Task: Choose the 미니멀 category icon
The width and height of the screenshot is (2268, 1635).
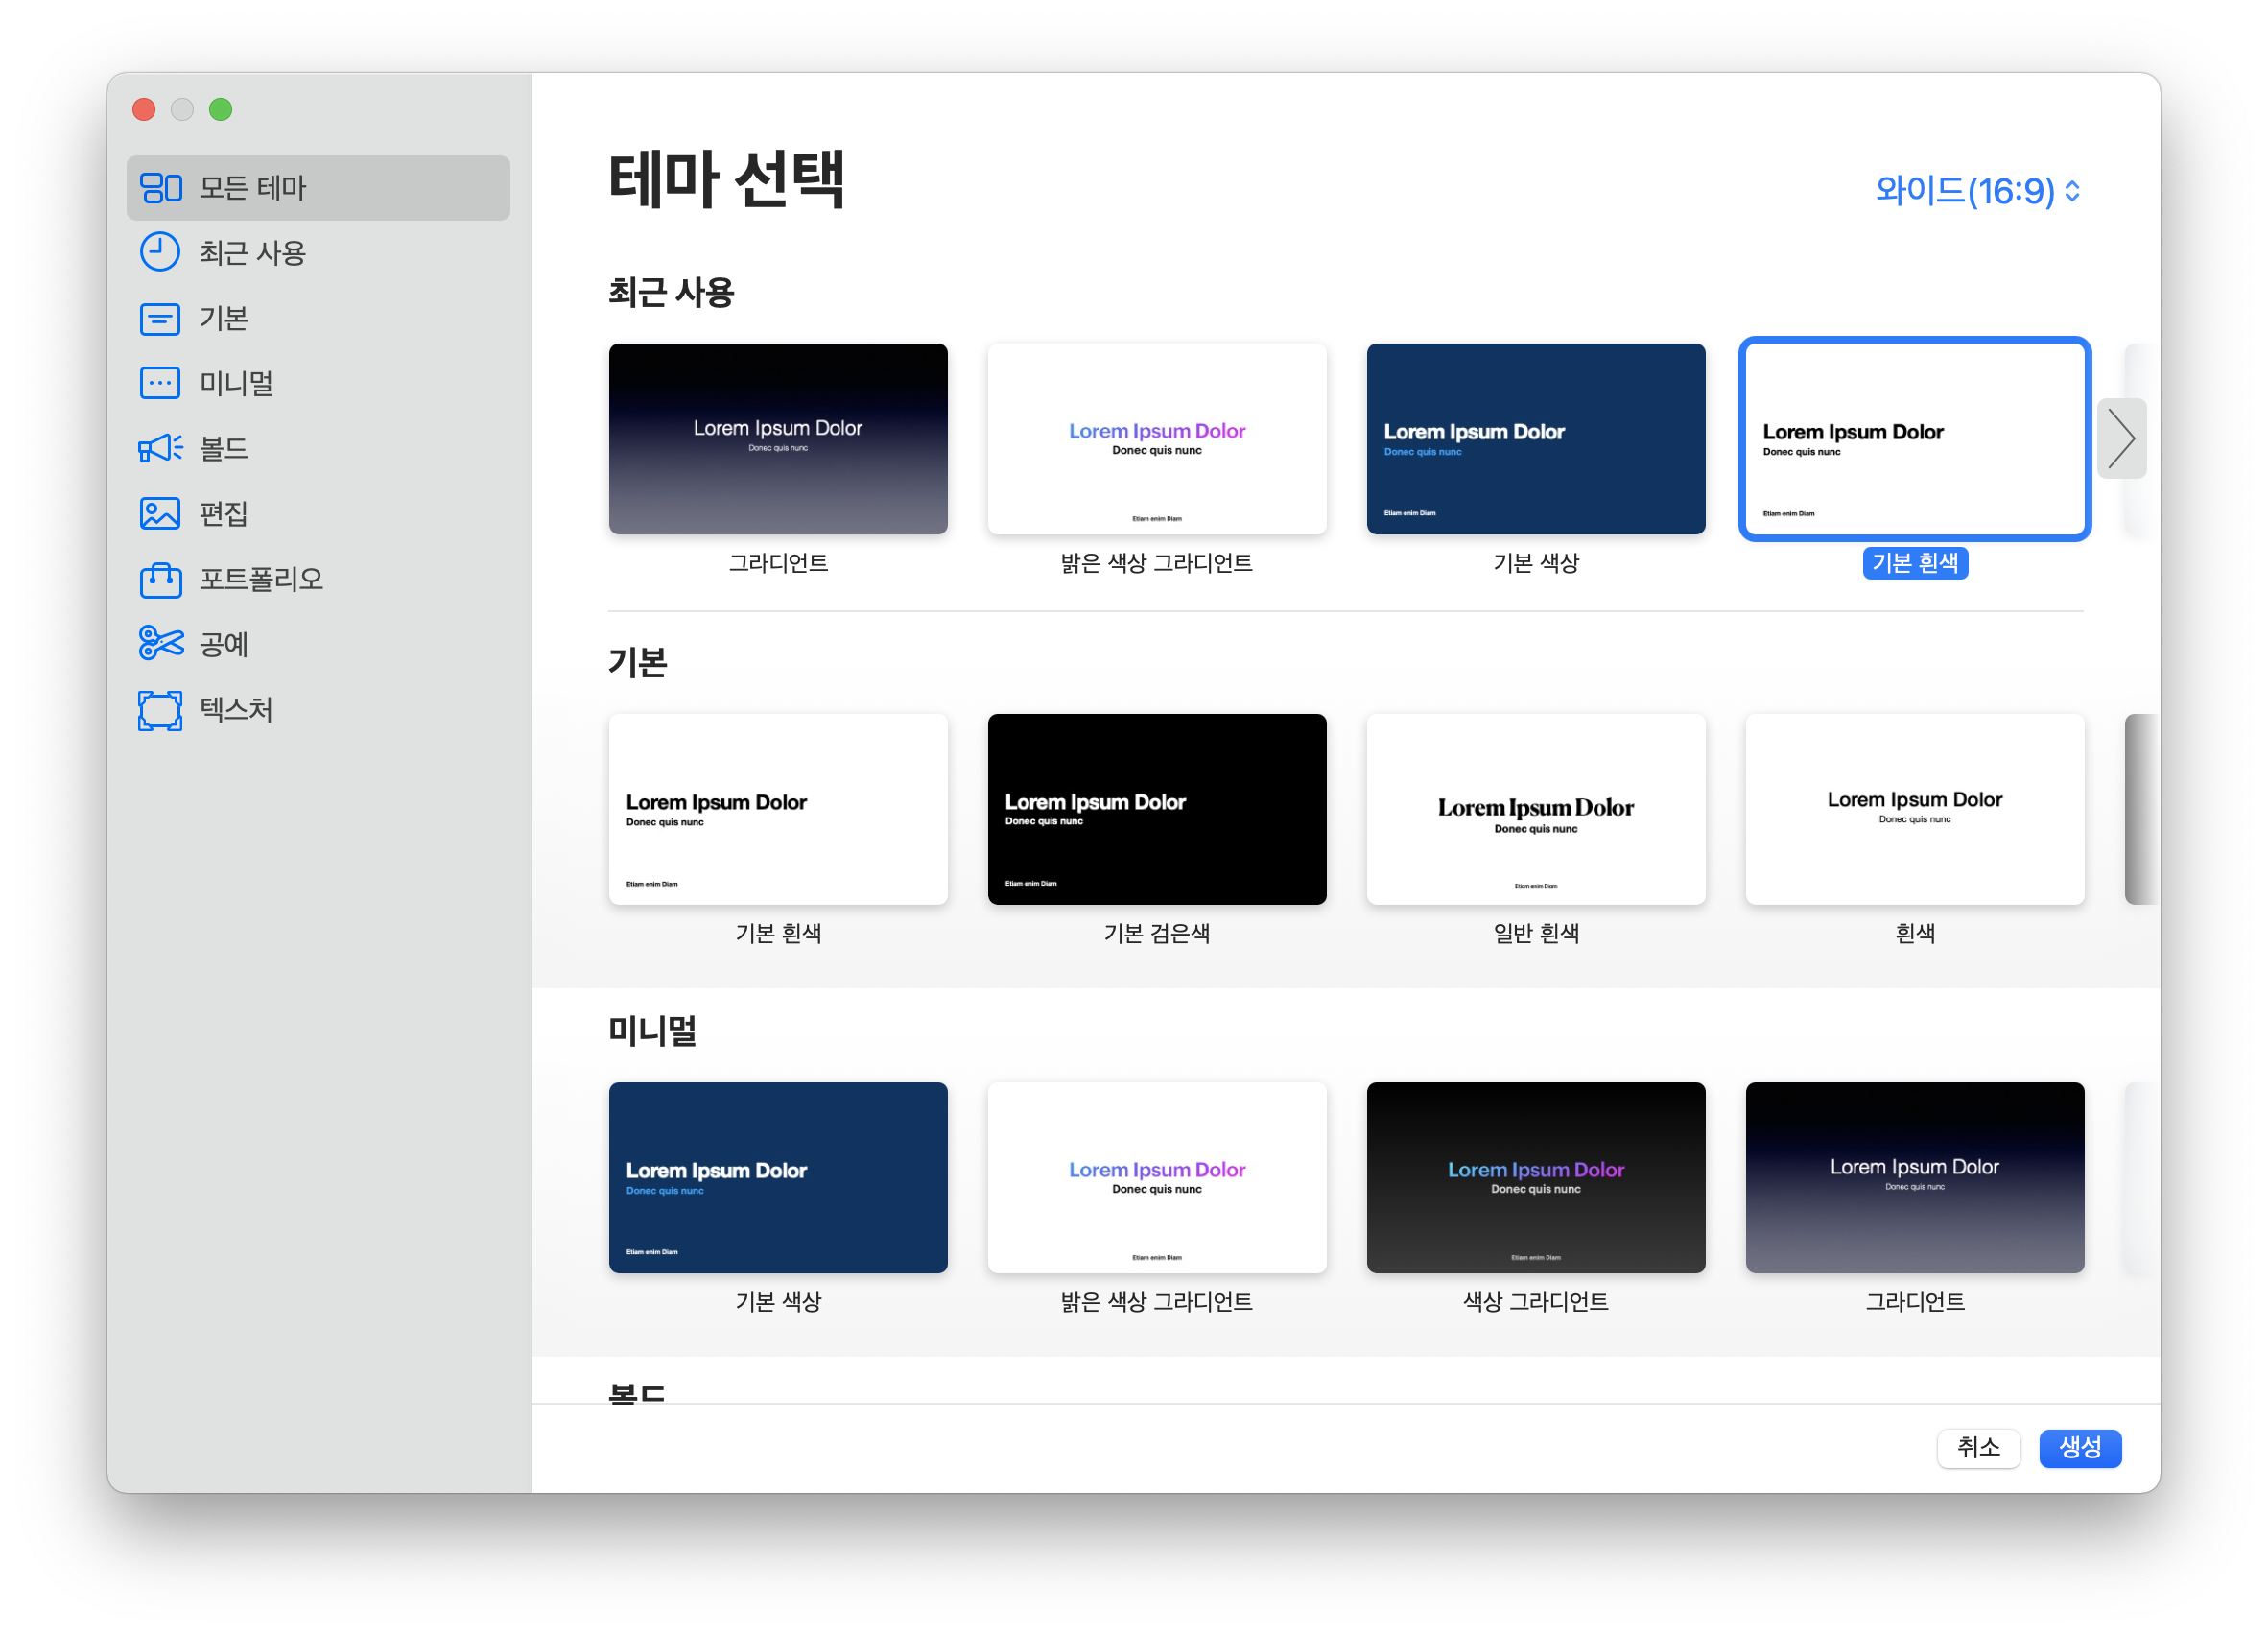Action: point(160,383)
